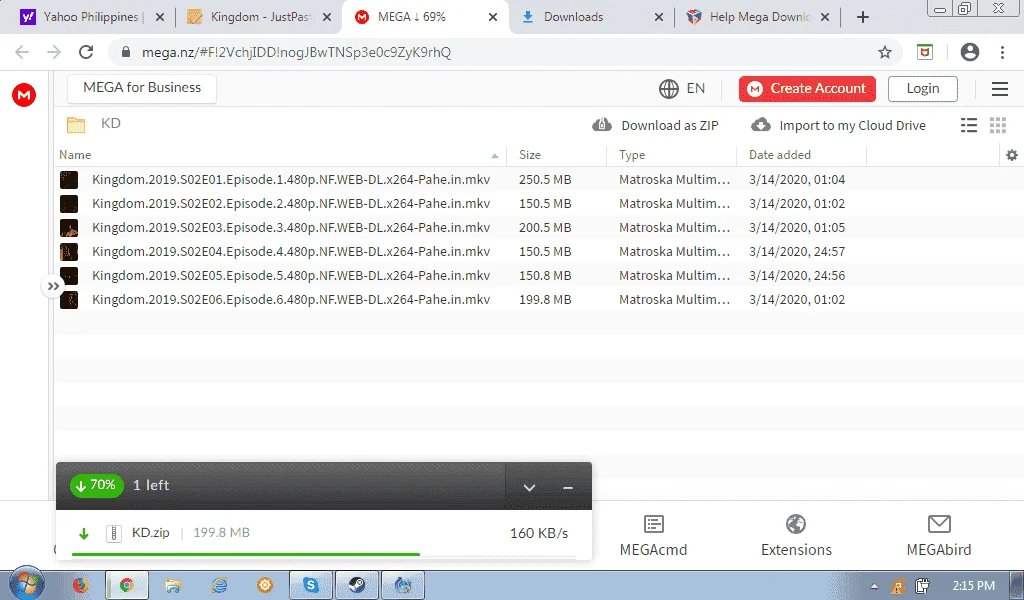Sort by Type column header
1024x600 pixels.
(x=632, y=155)
